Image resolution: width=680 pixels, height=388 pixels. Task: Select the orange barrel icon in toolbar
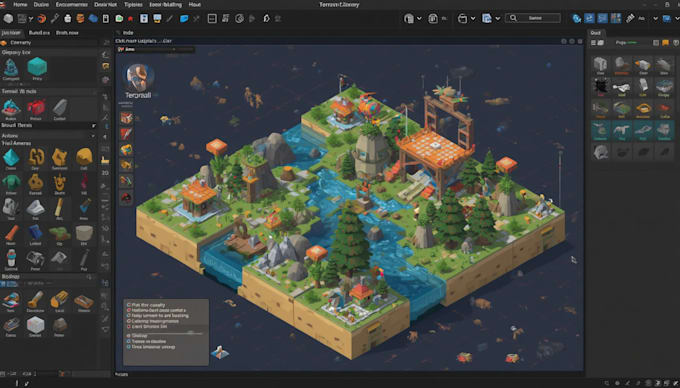click(x=80, y=19)
